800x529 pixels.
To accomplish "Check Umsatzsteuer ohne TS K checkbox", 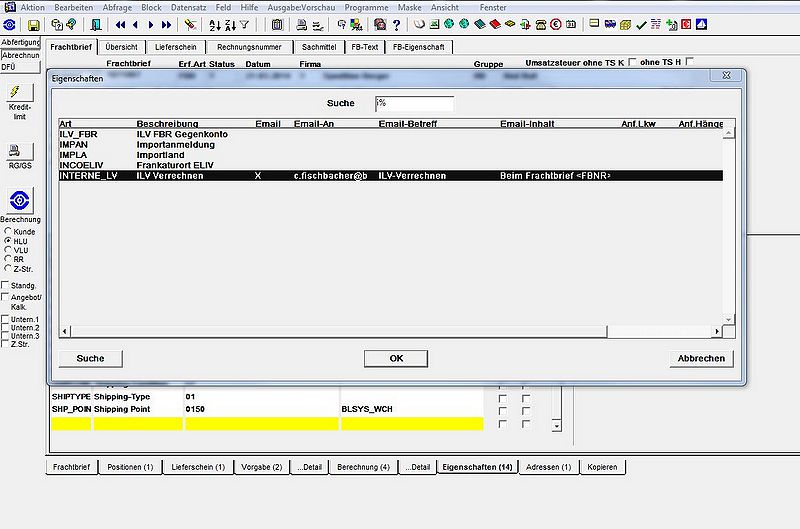I will click(632, 62).
